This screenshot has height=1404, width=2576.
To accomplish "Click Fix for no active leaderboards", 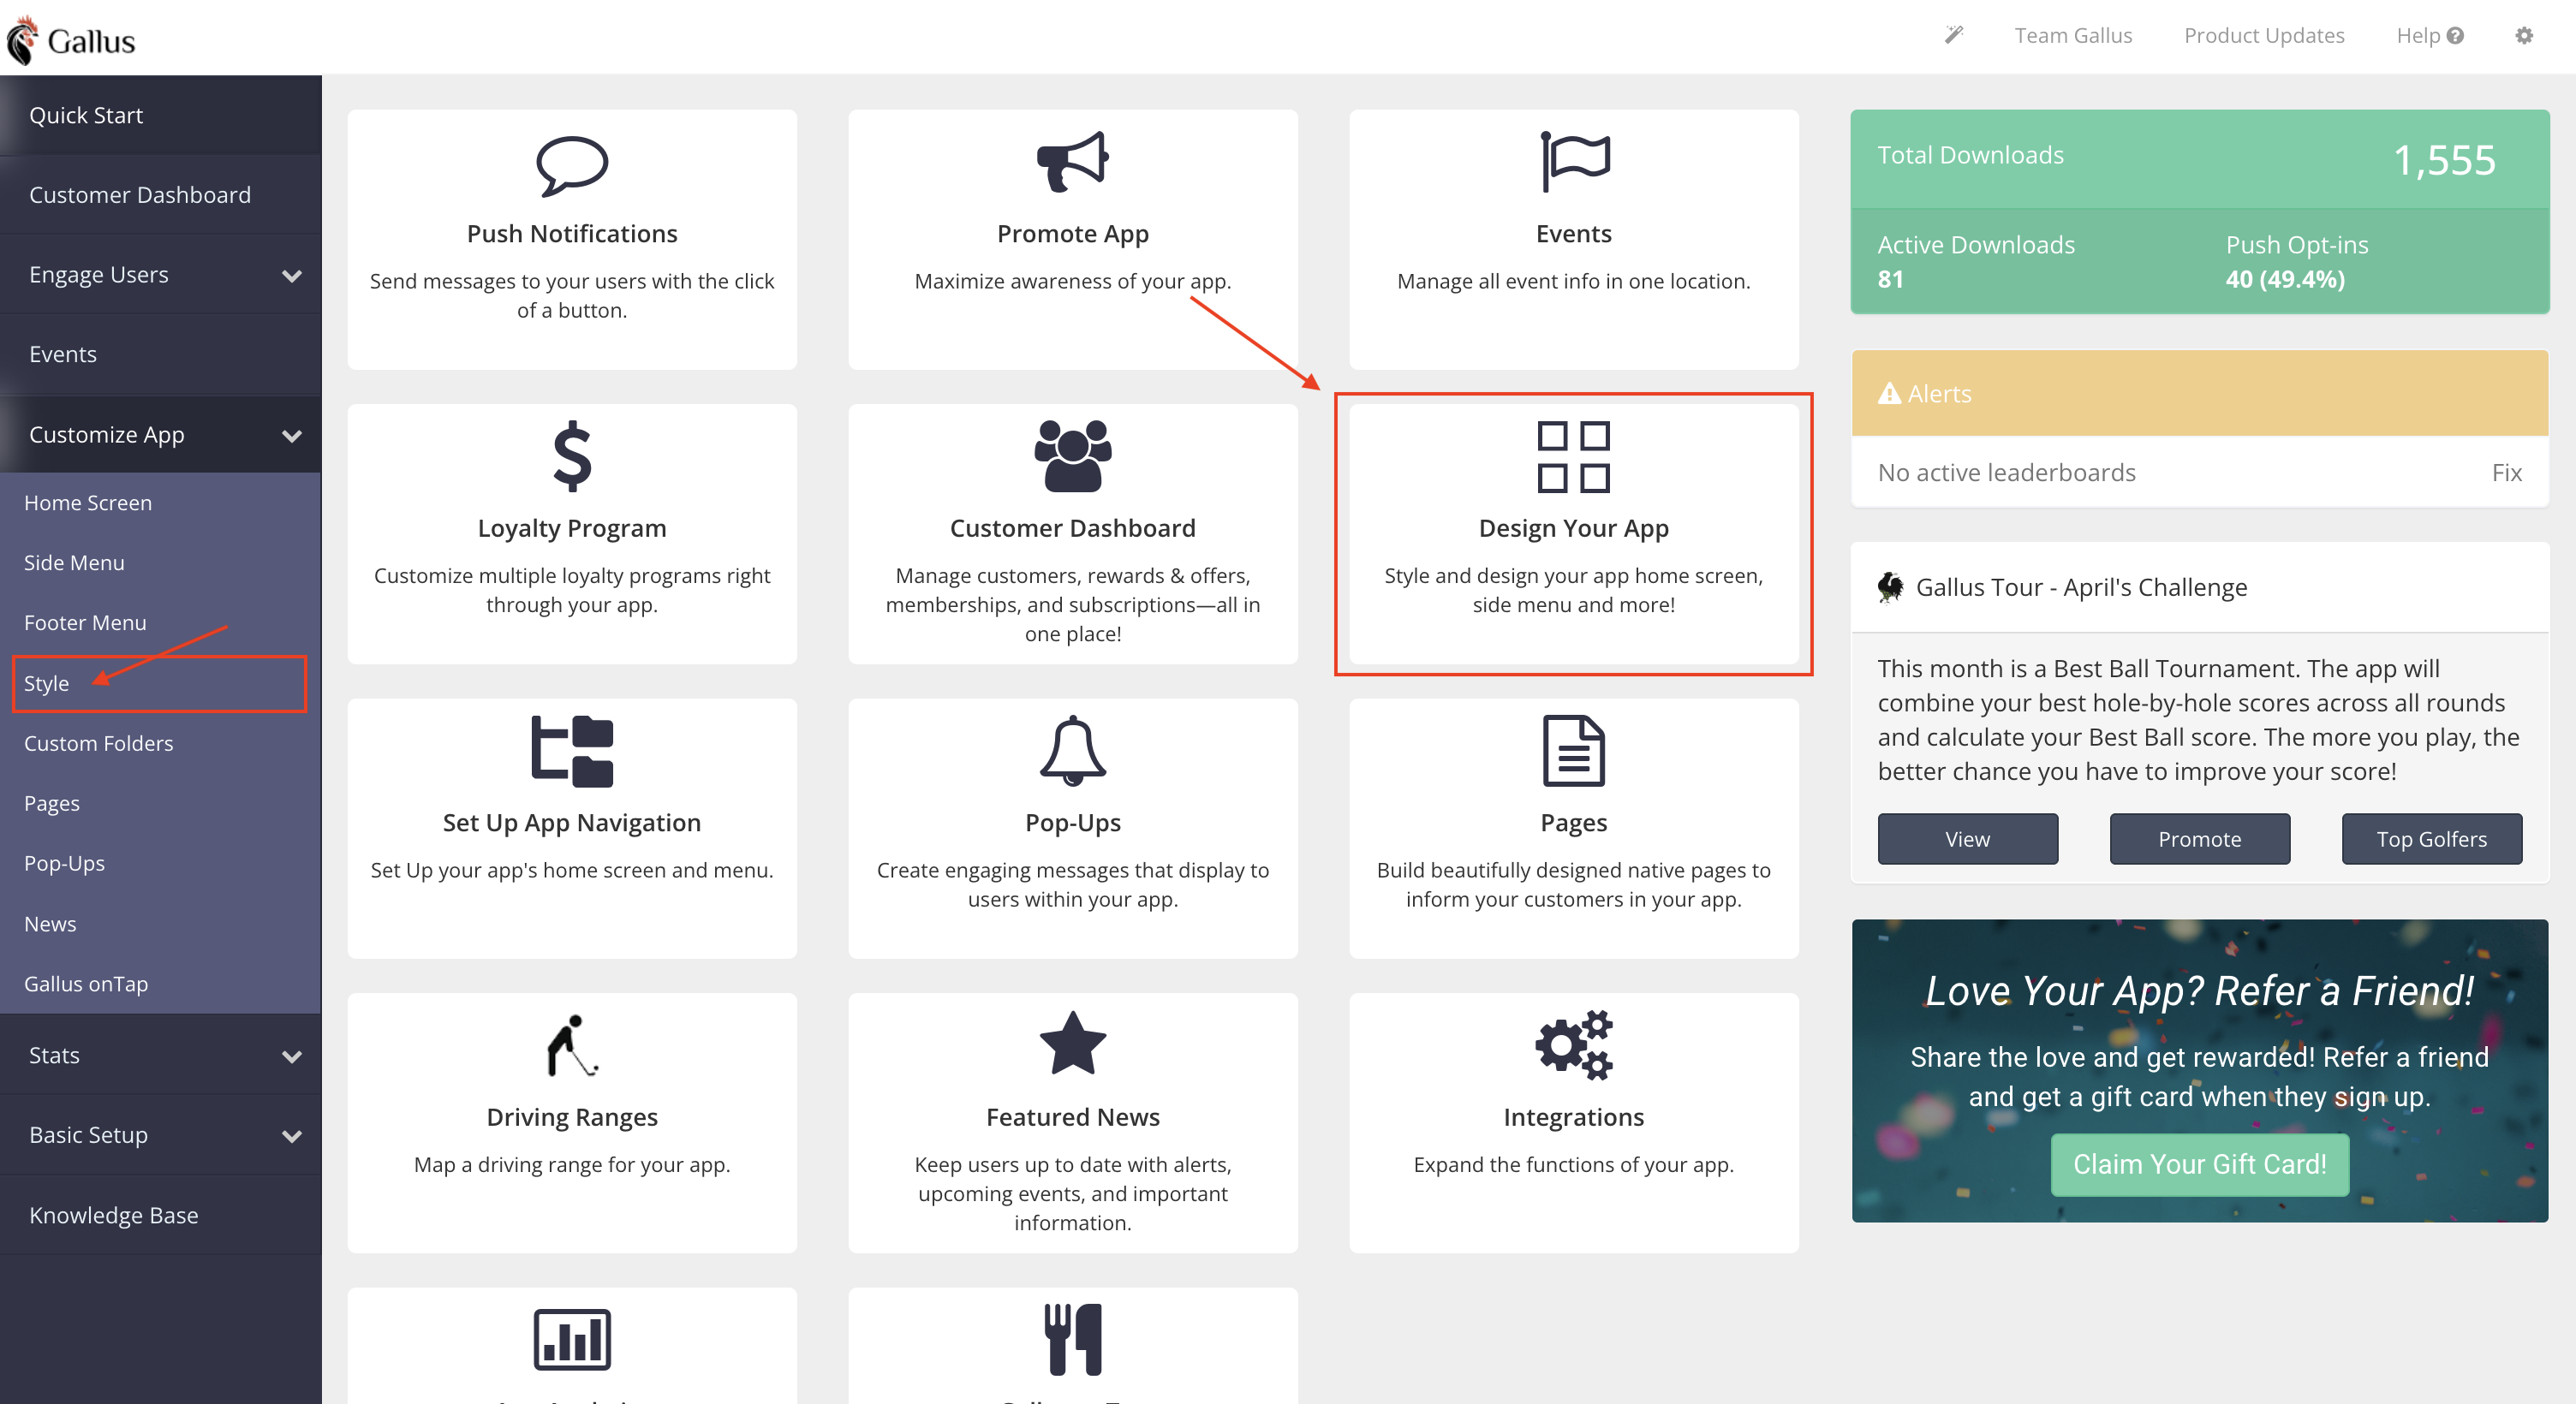I will point(2506,473).
